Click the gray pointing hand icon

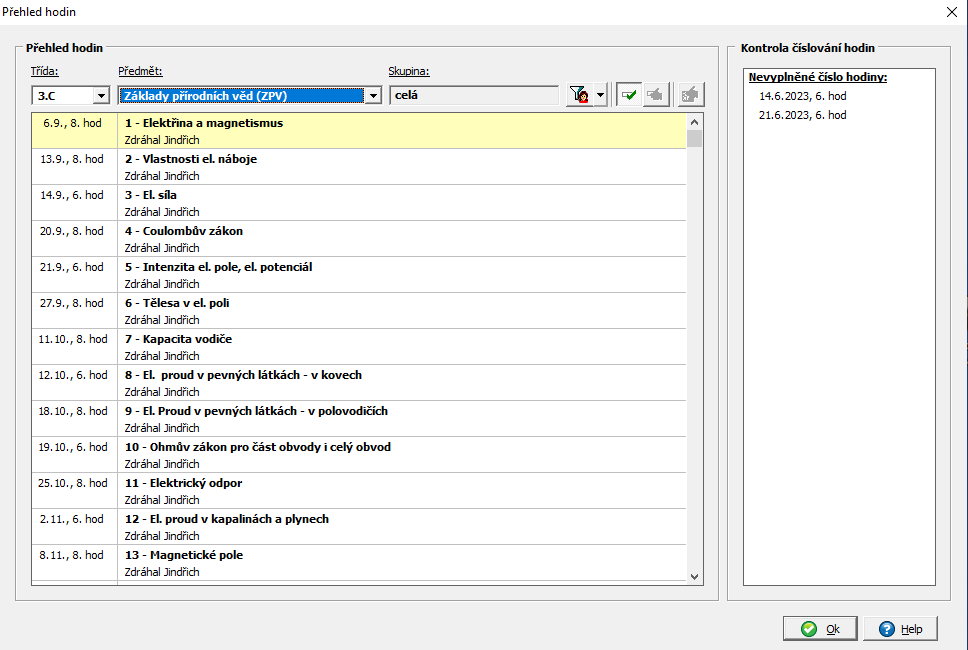654,95
